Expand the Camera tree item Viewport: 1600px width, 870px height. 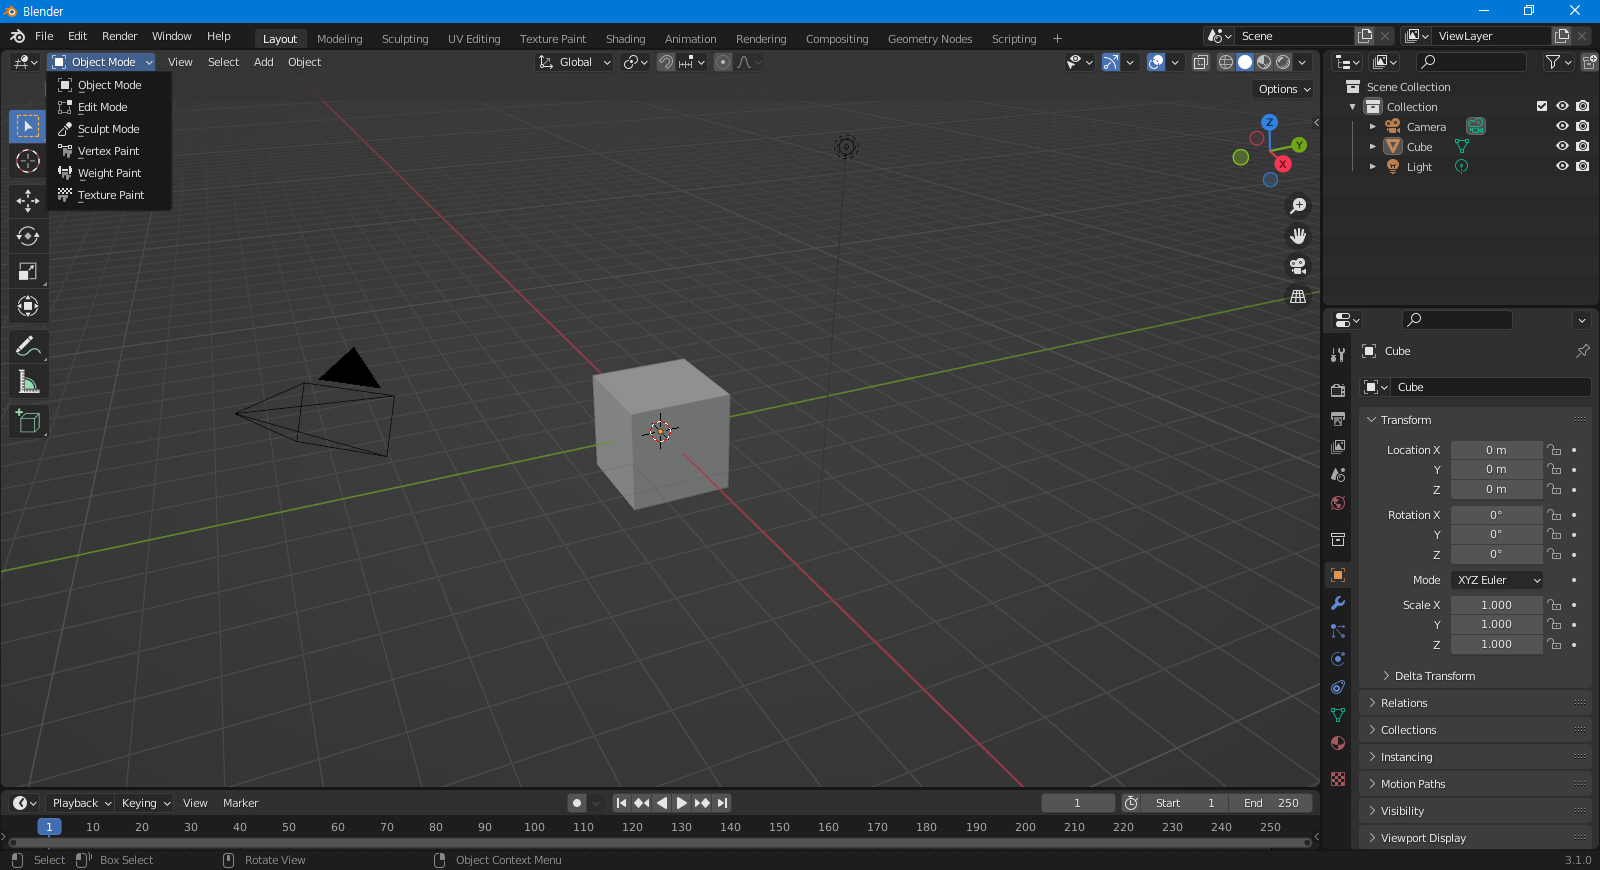tap(1373, 127)
